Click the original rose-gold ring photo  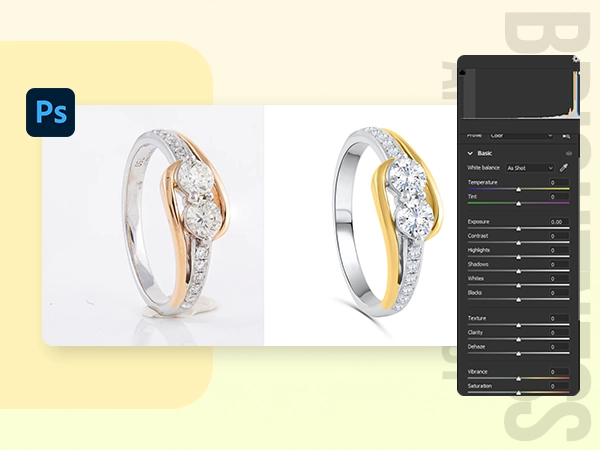point(153,225)
